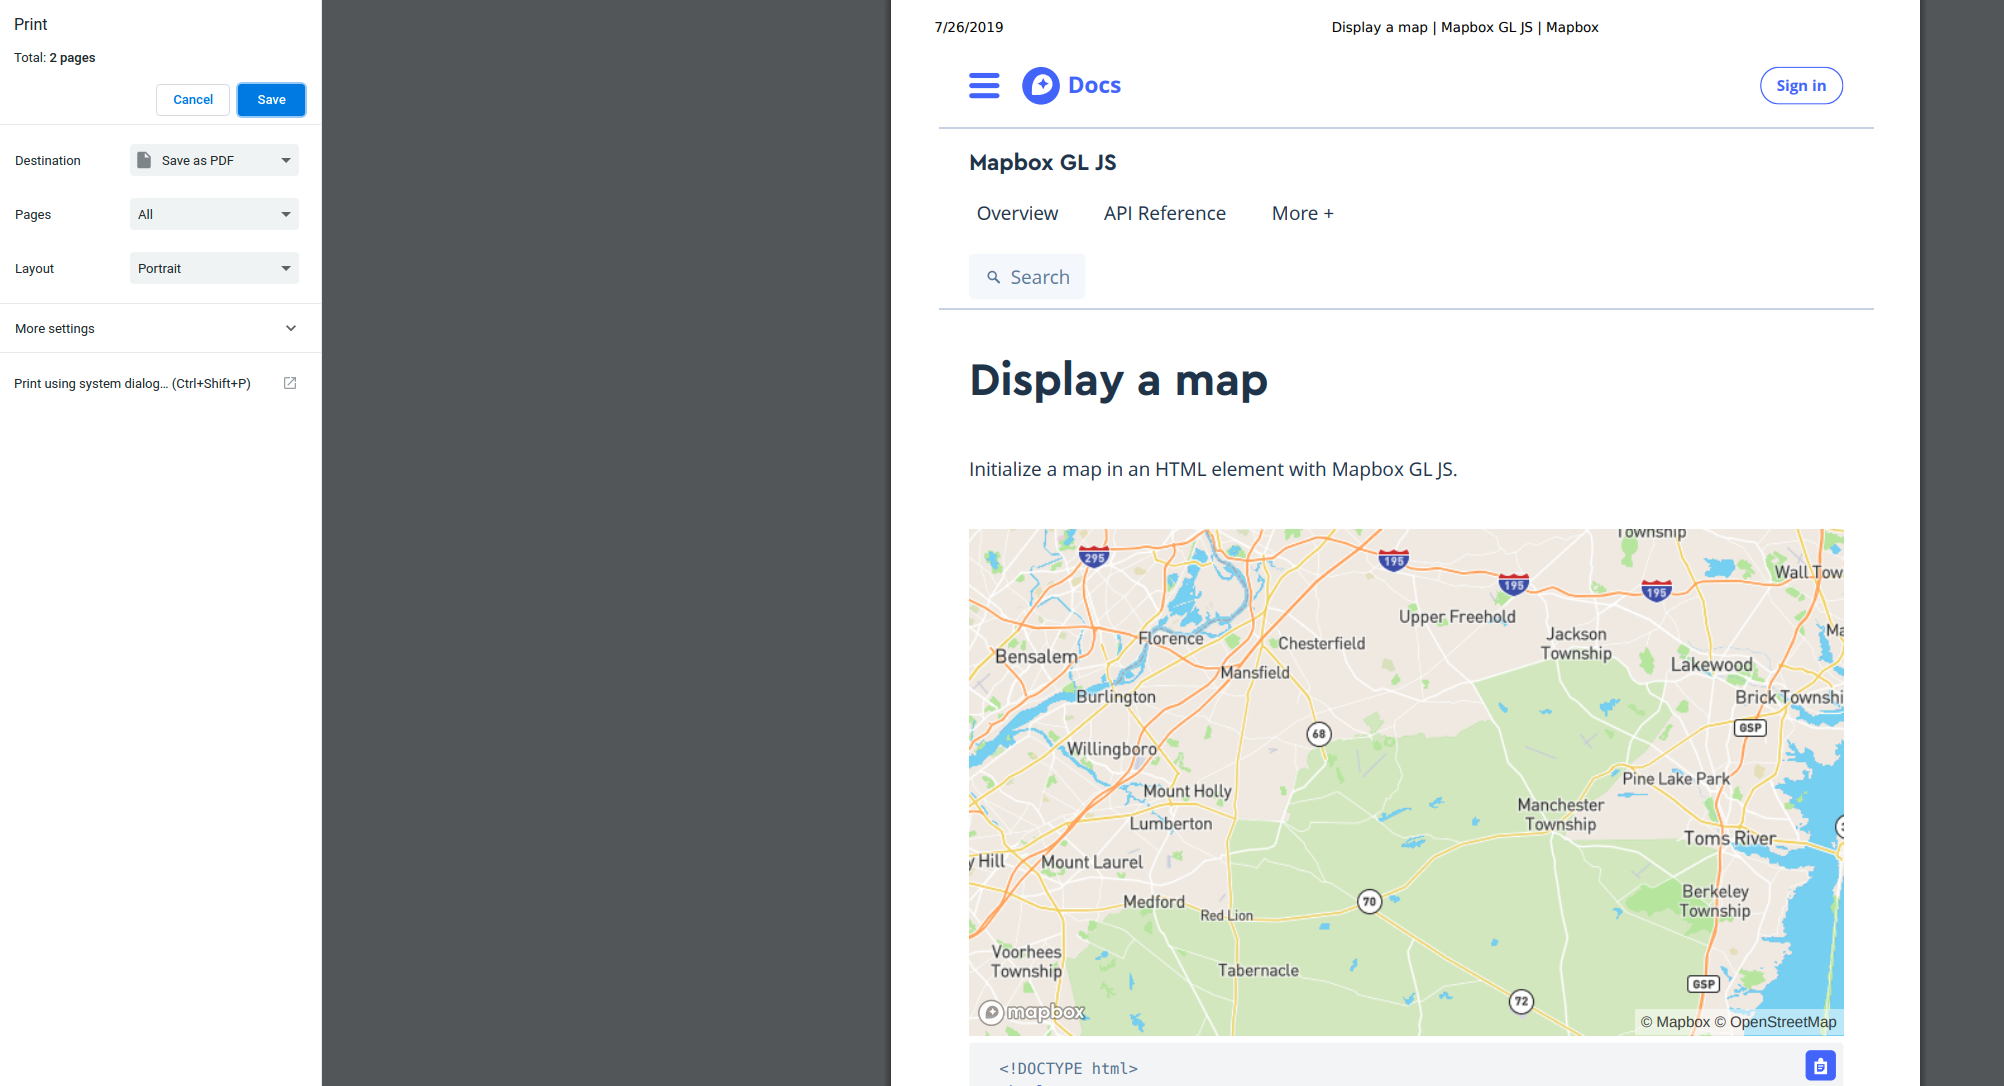Save the document as PDF
The image size is (2004, 1086).
(x=271, y=99)
